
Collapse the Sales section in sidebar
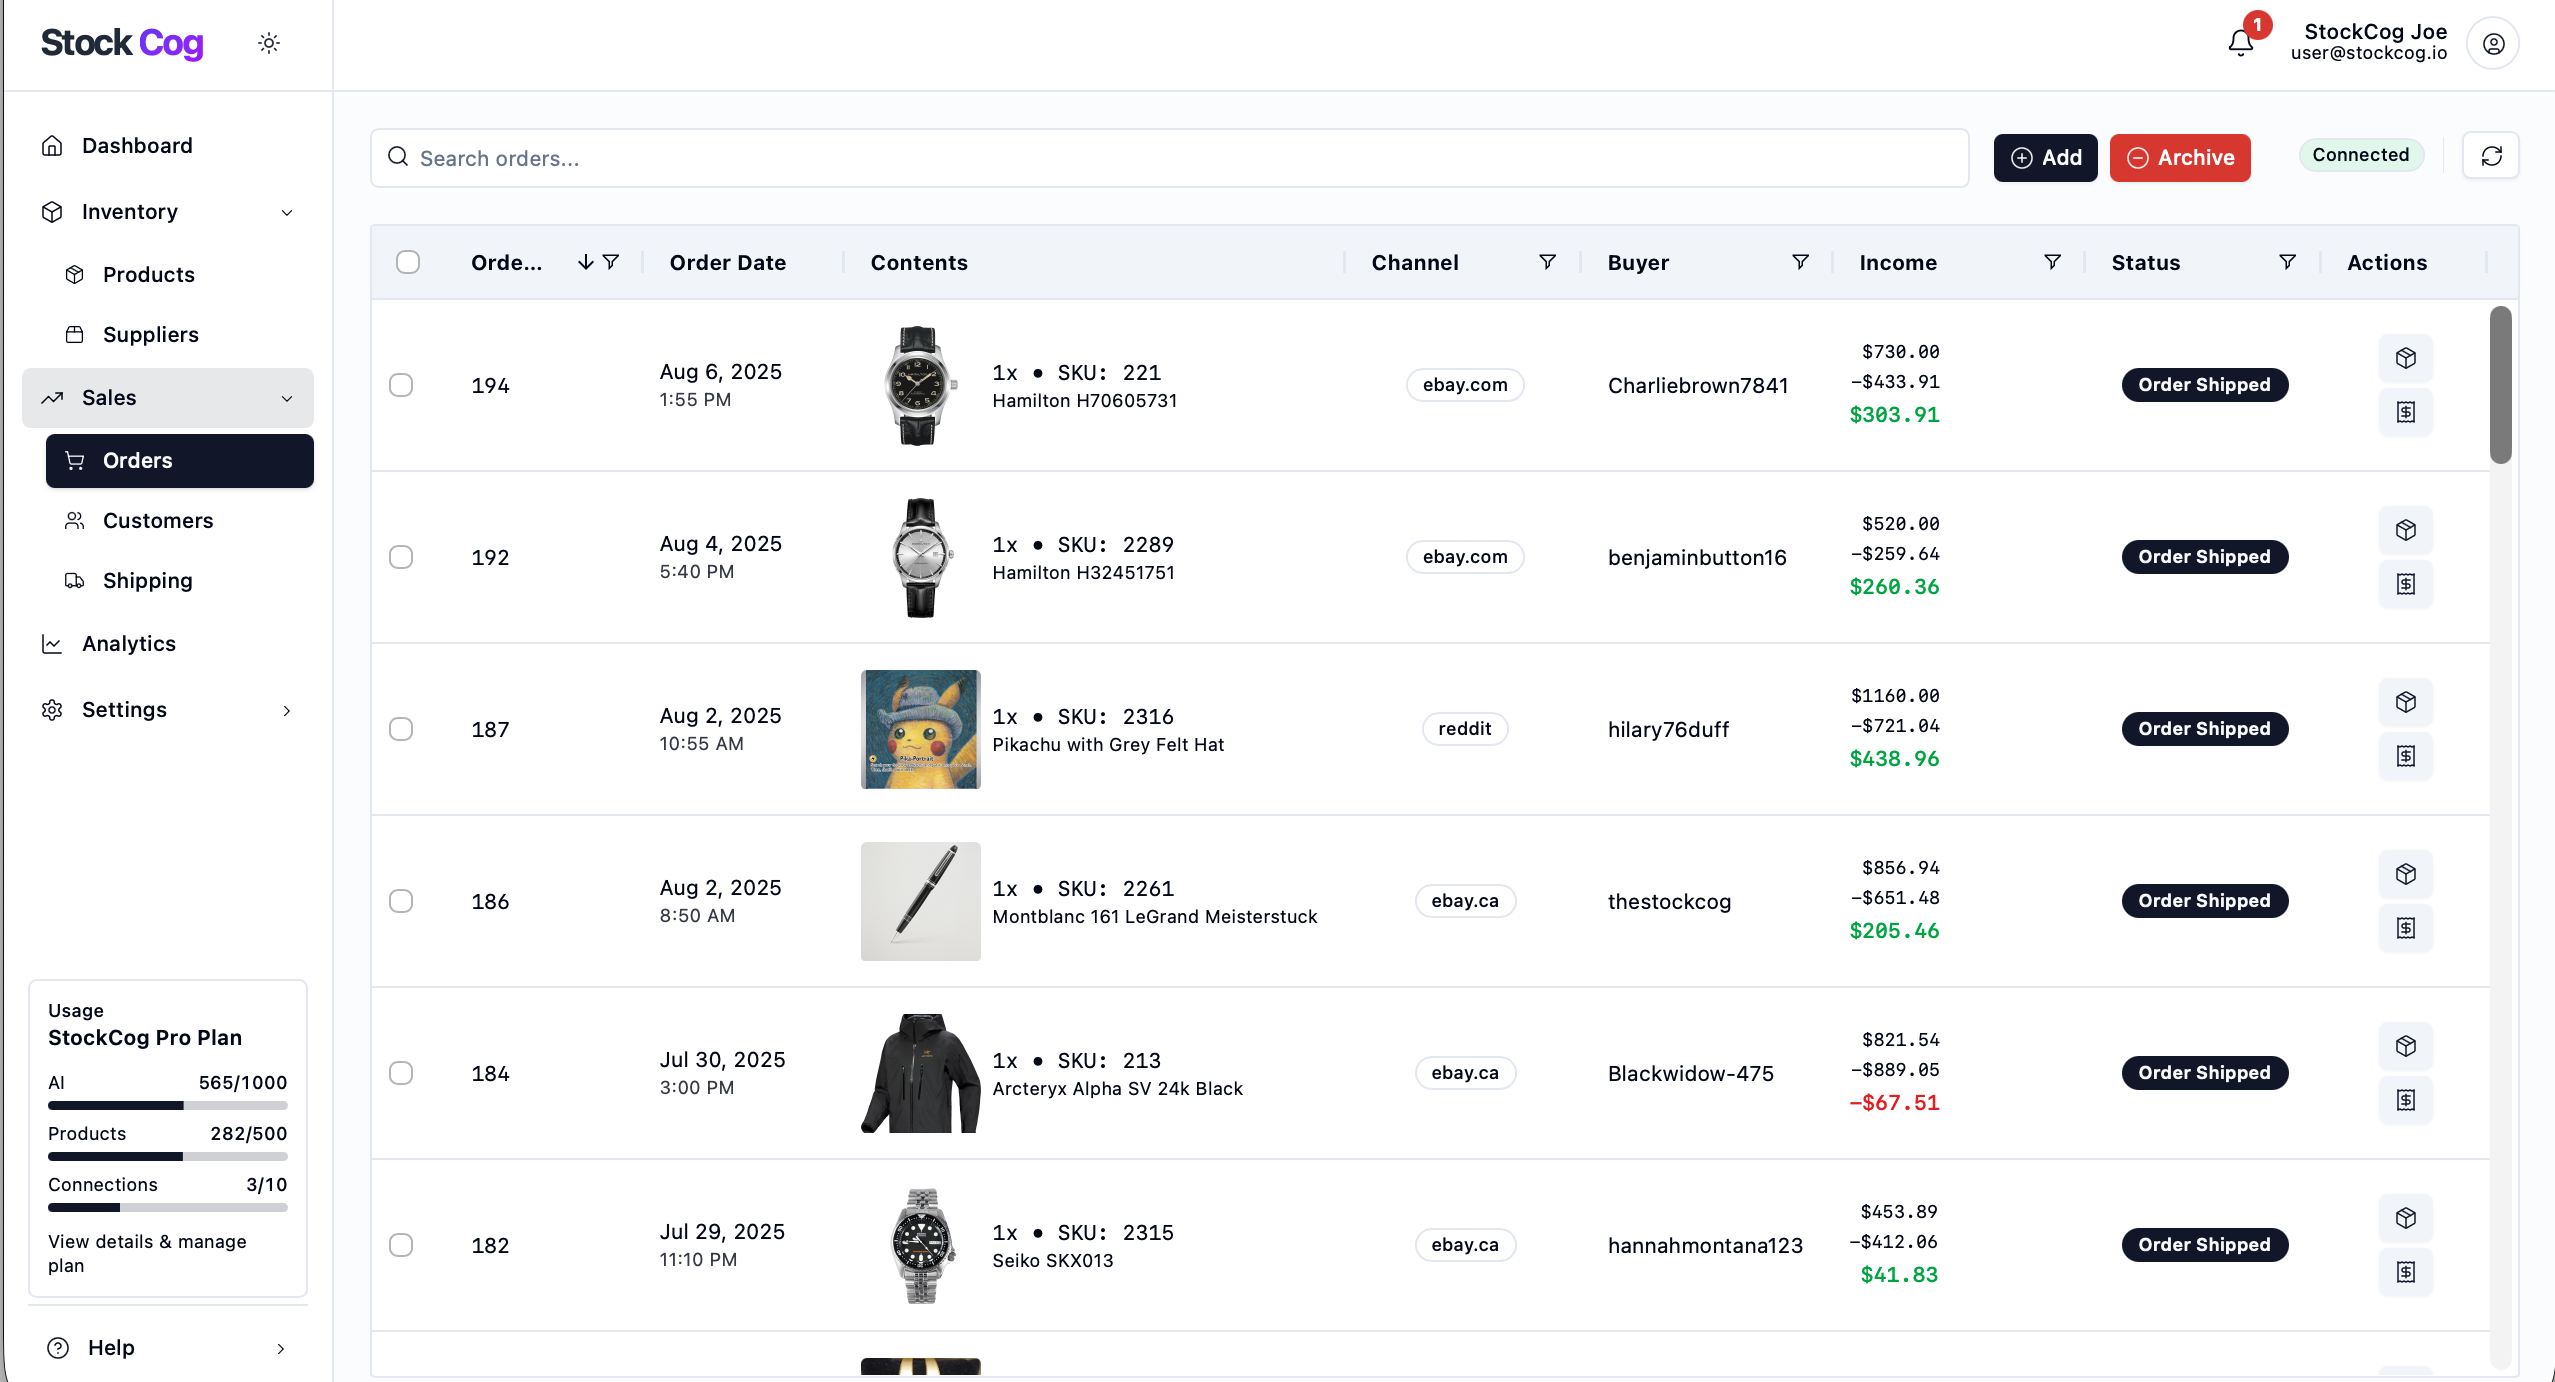(x=288, y=398)
